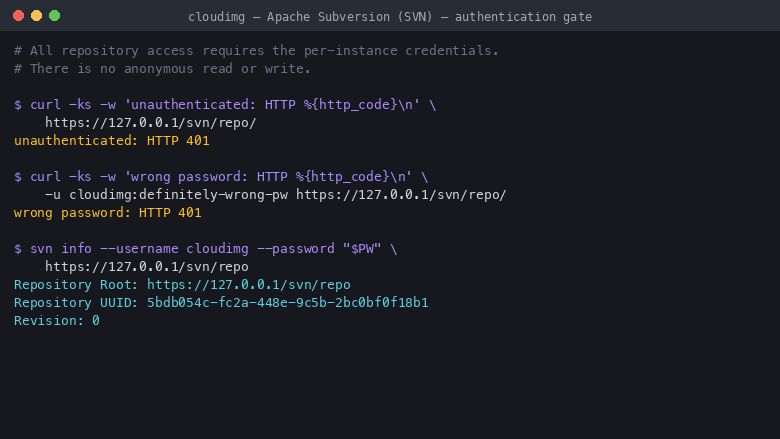This screenshot has width=780, height=439.
Task: Click the Repository UUID value
Action: [x=288, y=303]
